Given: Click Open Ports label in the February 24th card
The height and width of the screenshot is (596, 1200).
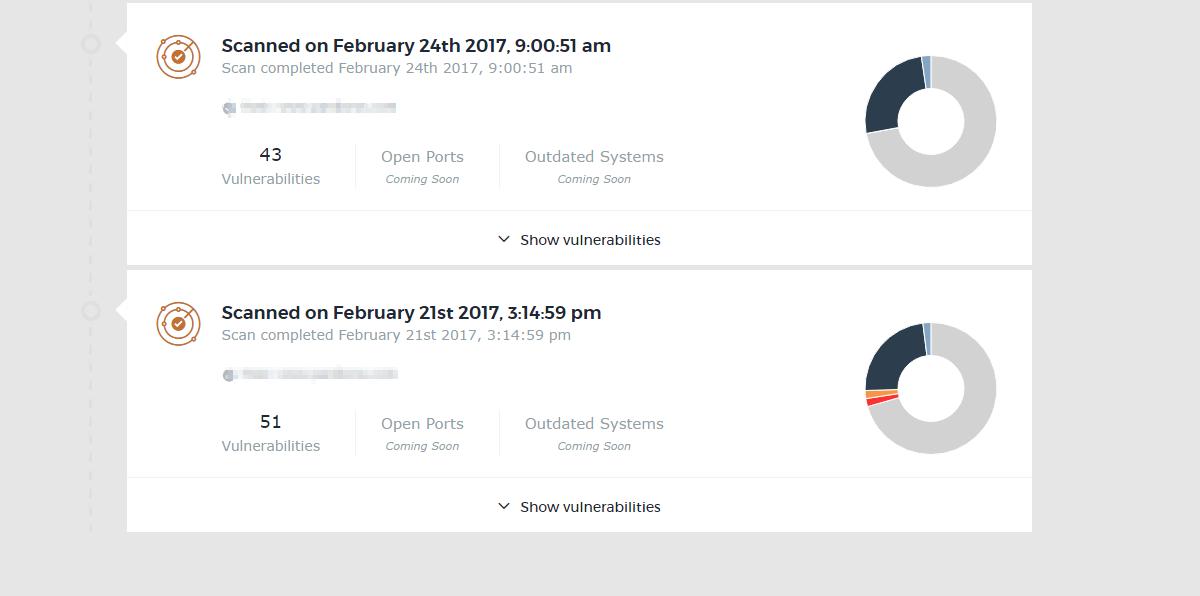Looking at the screenshot, I should point(422,157).
